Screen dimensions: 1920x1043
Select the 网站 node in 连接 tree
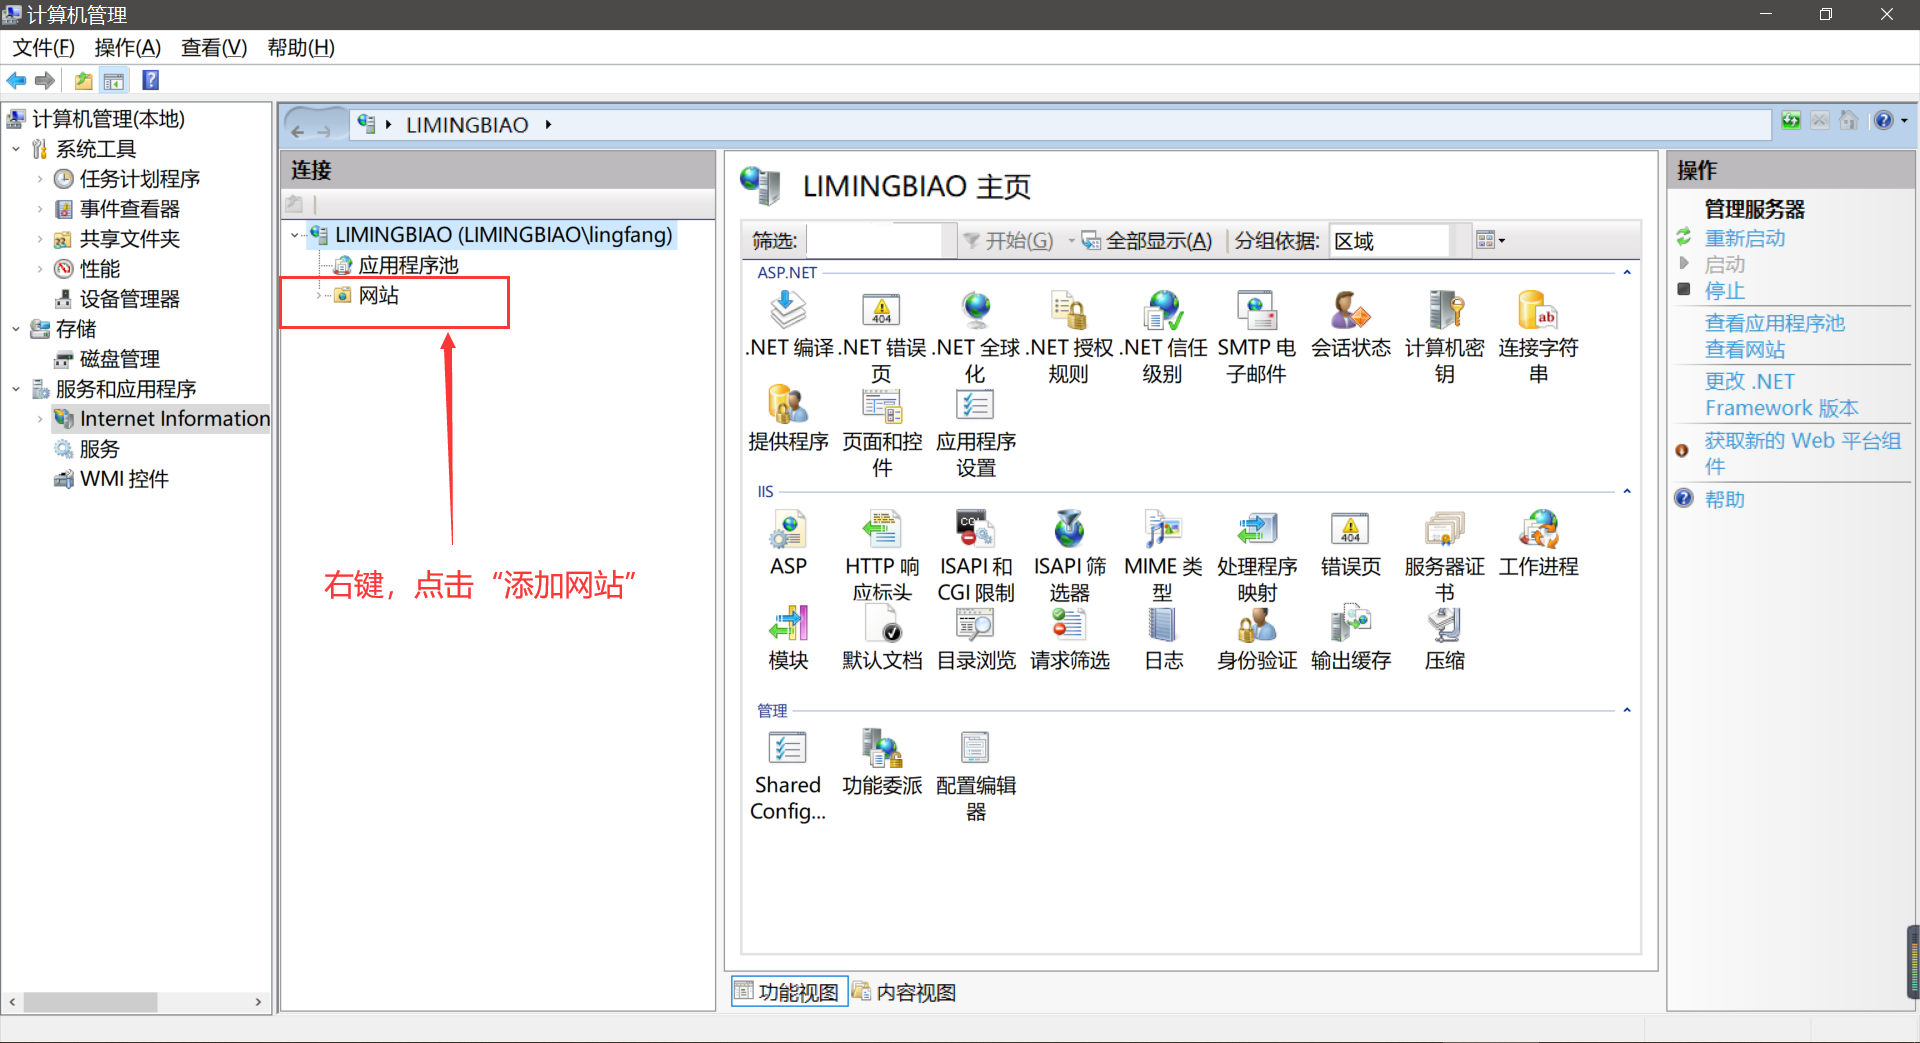click(x=379, y=295)
